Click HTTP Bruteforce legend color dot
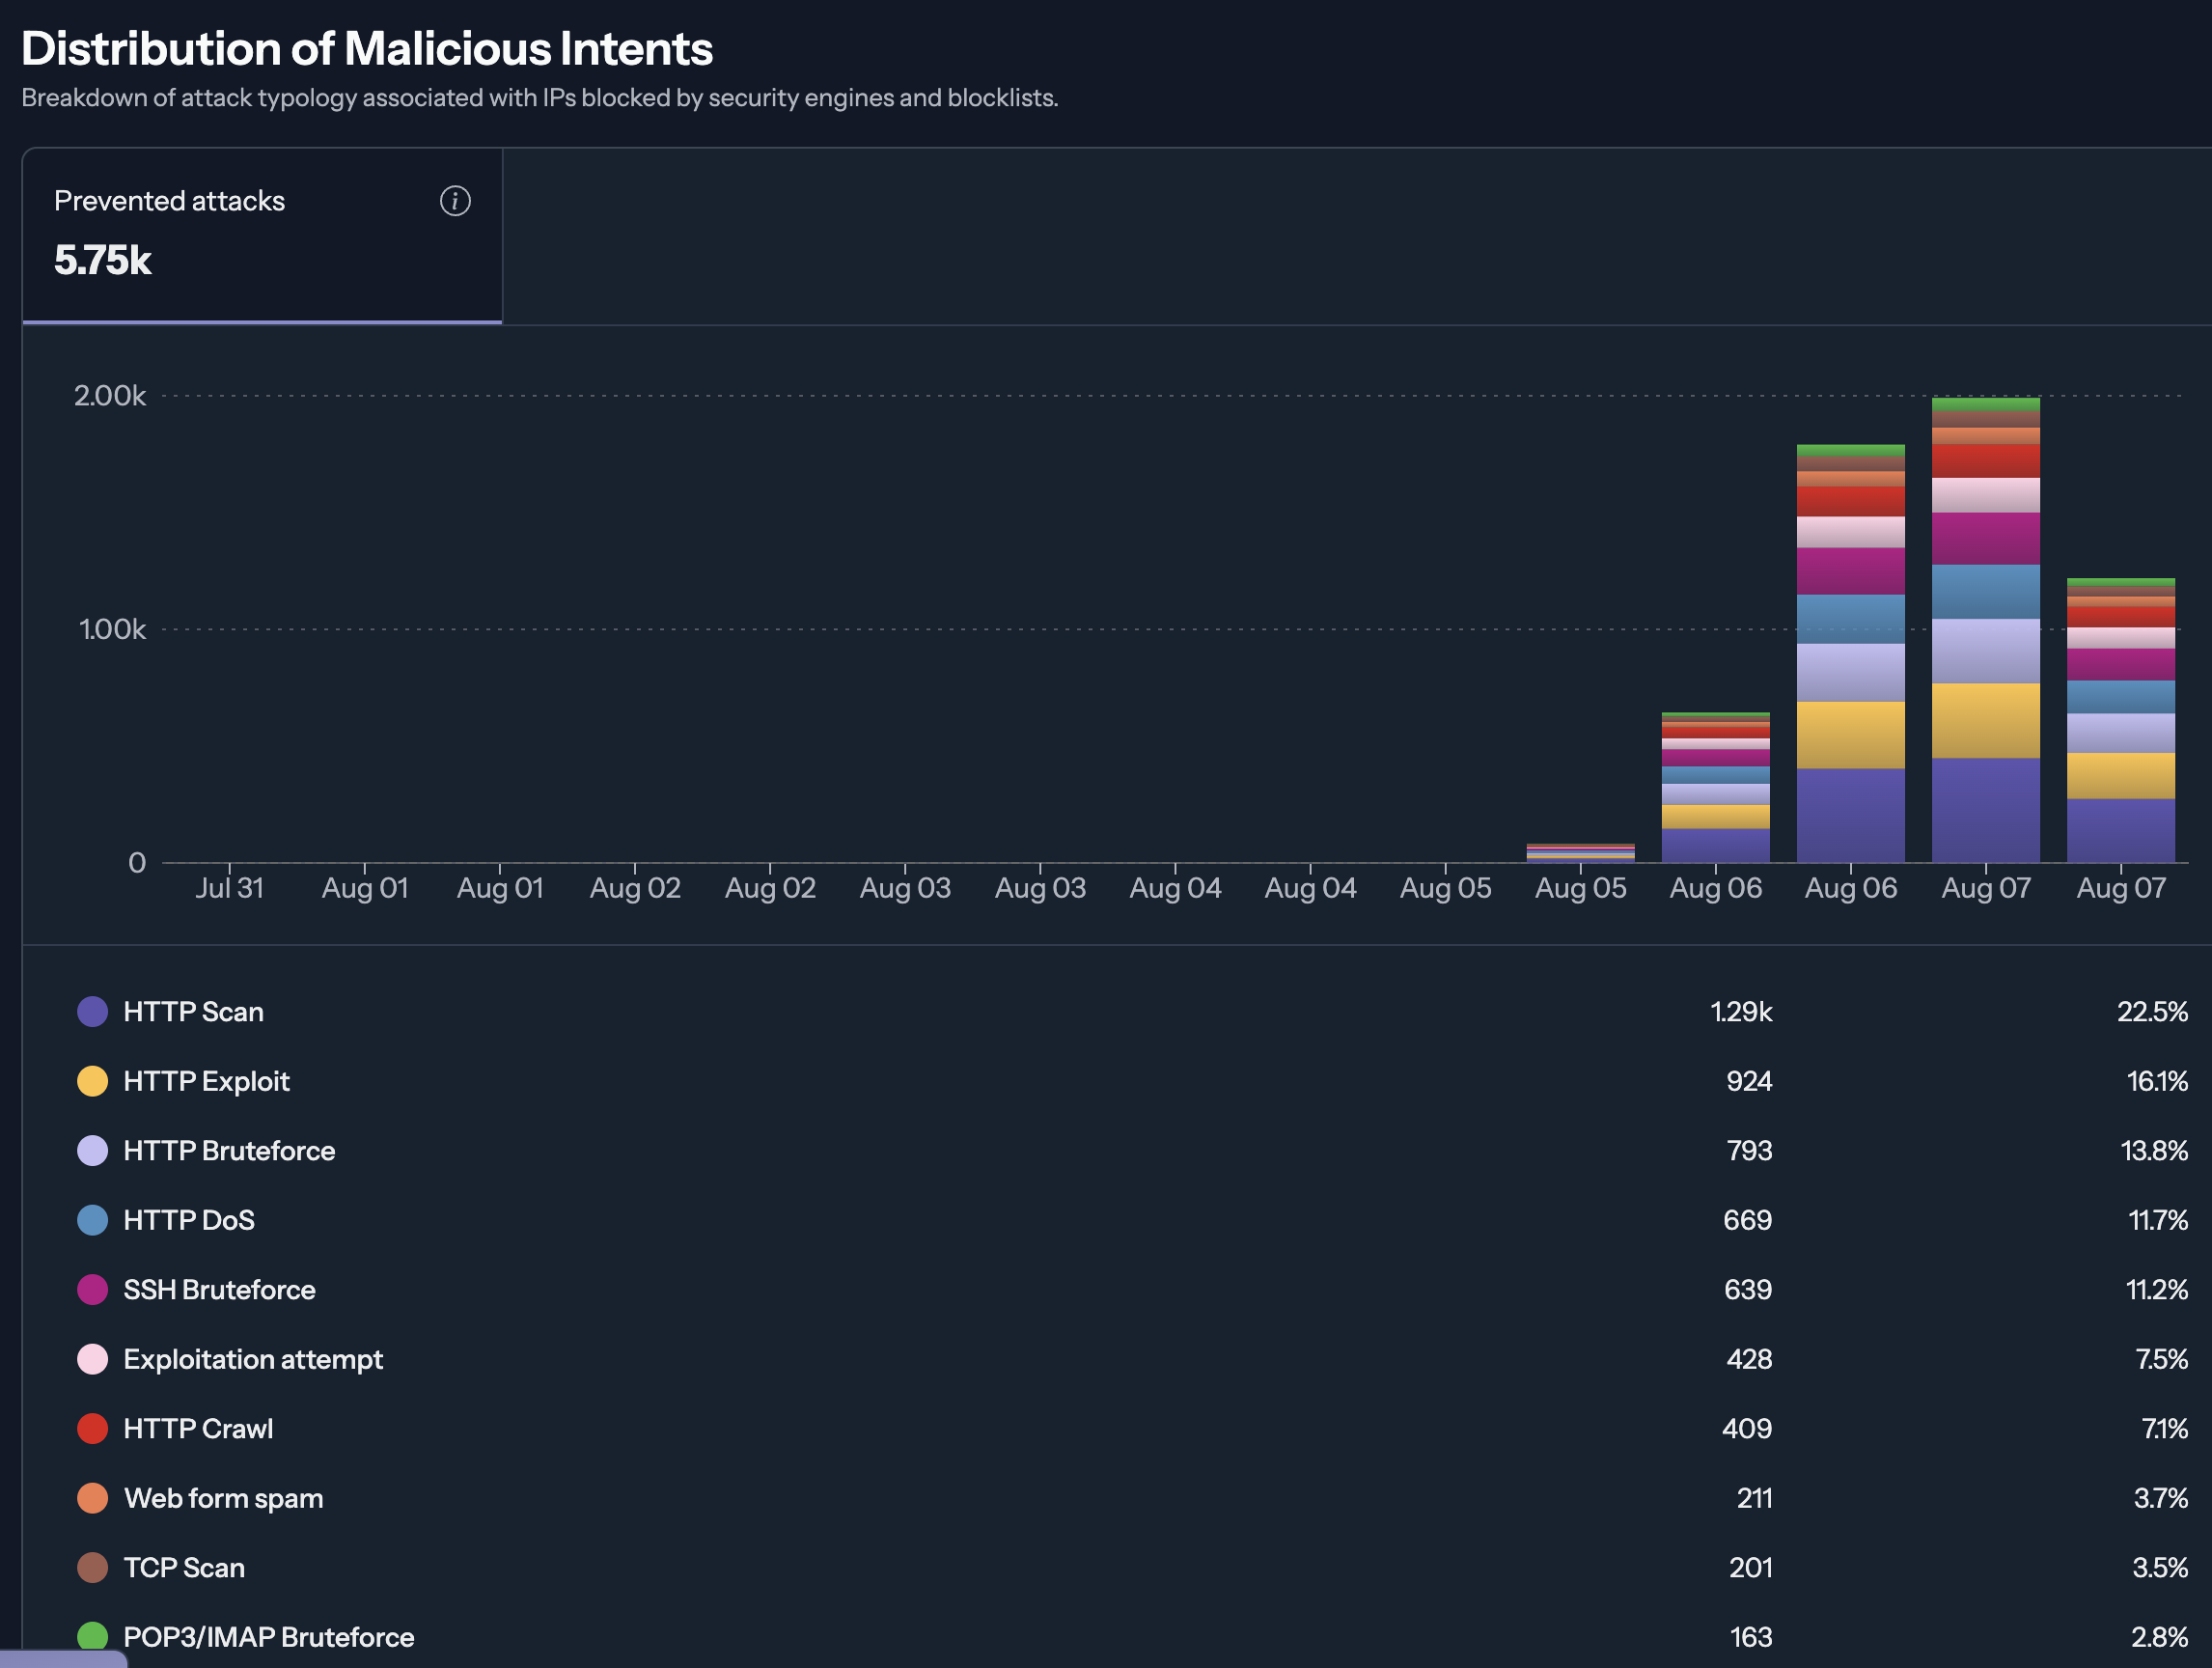 coord(92,1150)
